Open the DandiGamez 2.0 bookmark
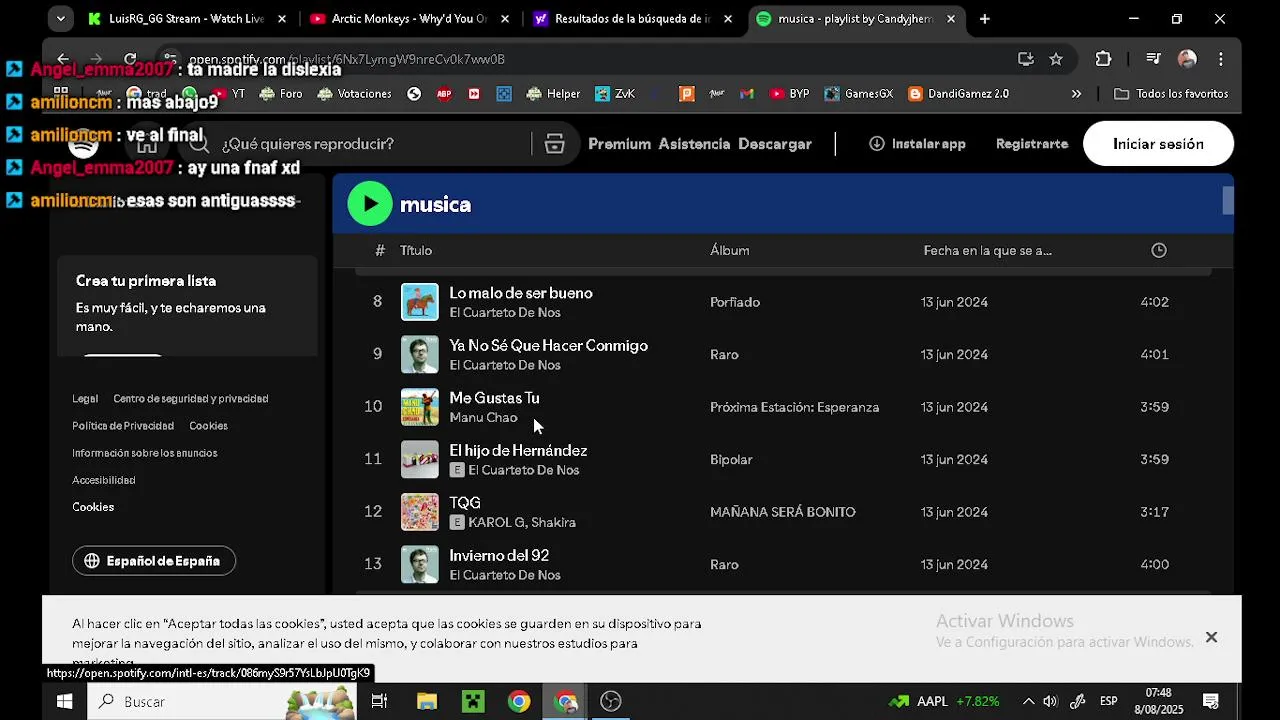 click(959, 94)
